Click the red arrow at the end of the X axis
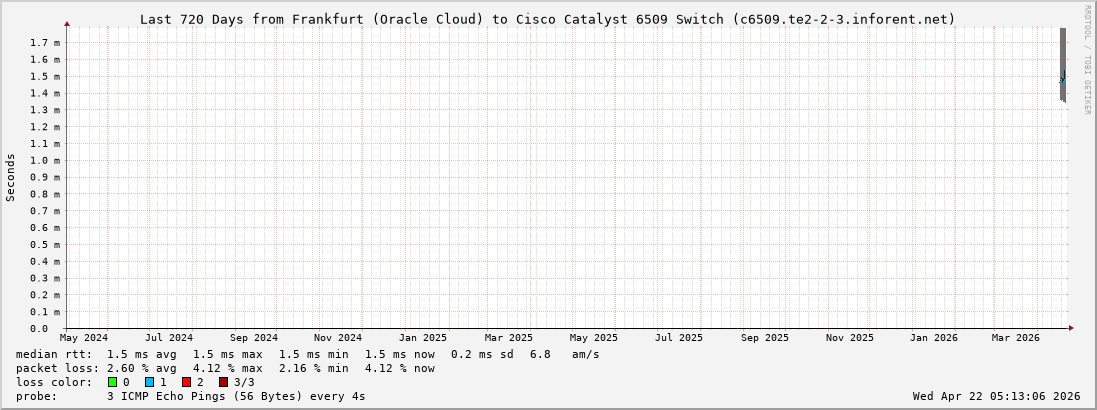1097x410 pixels. tap(1070, 328)
